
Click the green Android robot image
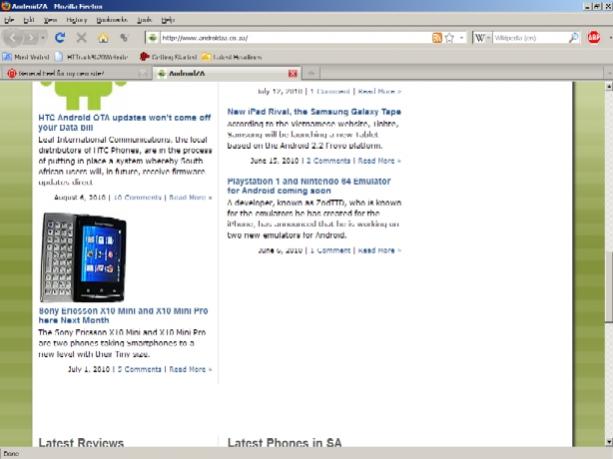coord(84,95)
